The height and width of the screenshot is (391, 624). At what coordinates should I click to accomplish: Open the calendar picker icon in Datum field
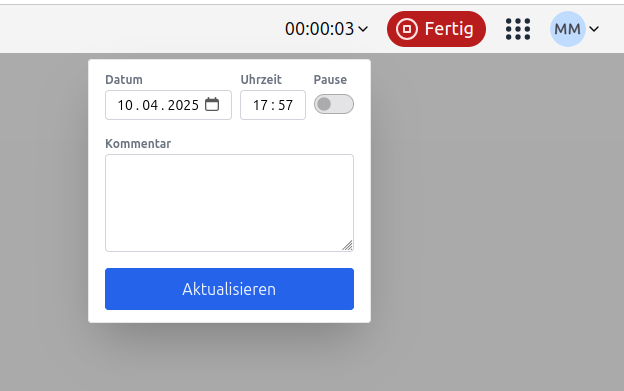click(x=212, y=105)
